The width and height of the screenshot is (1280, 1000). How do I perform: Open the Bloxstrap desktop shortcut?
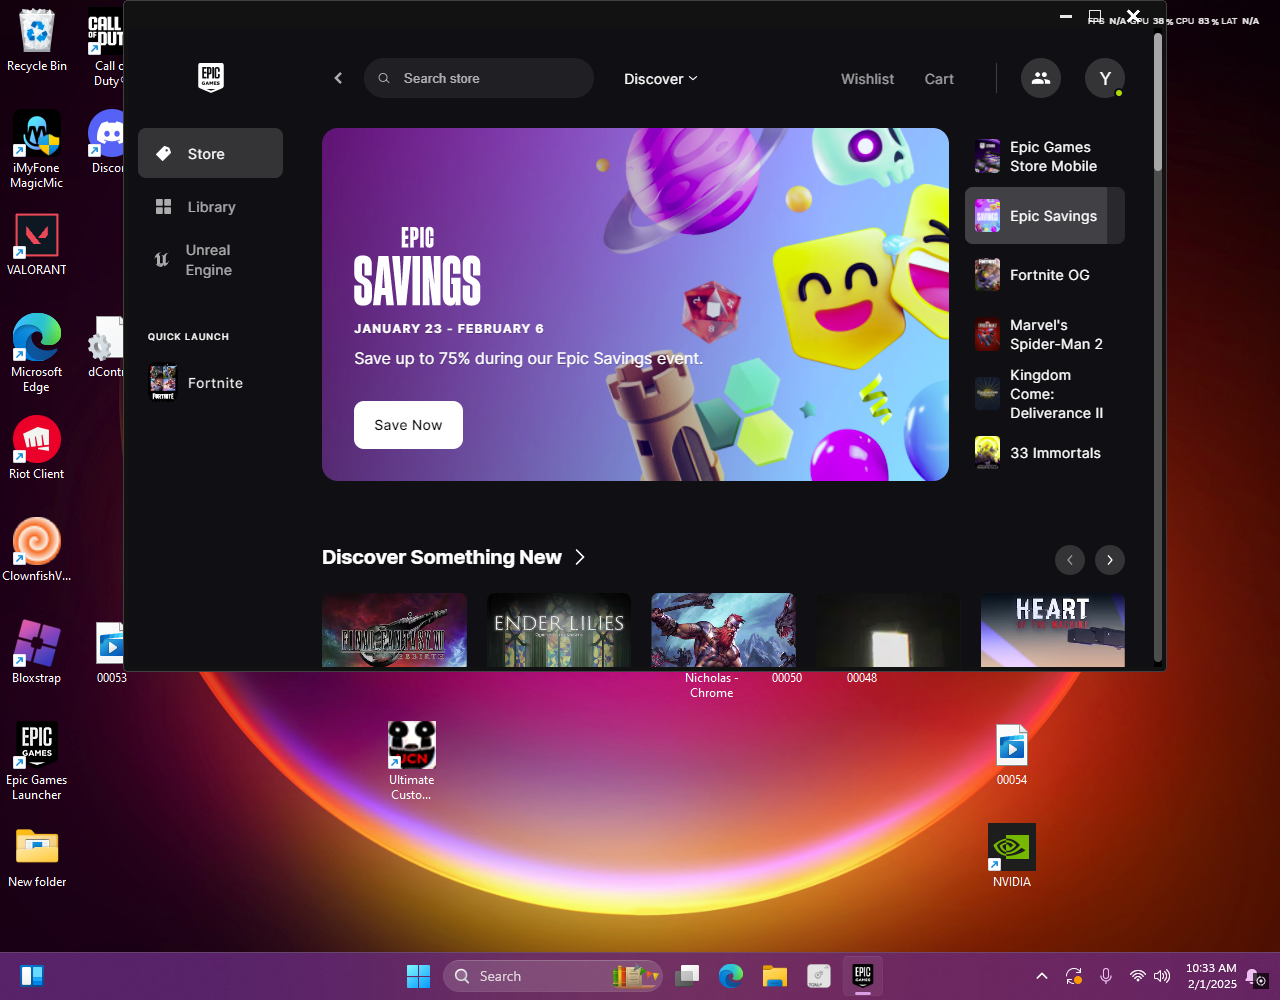(x=37, y=653)
